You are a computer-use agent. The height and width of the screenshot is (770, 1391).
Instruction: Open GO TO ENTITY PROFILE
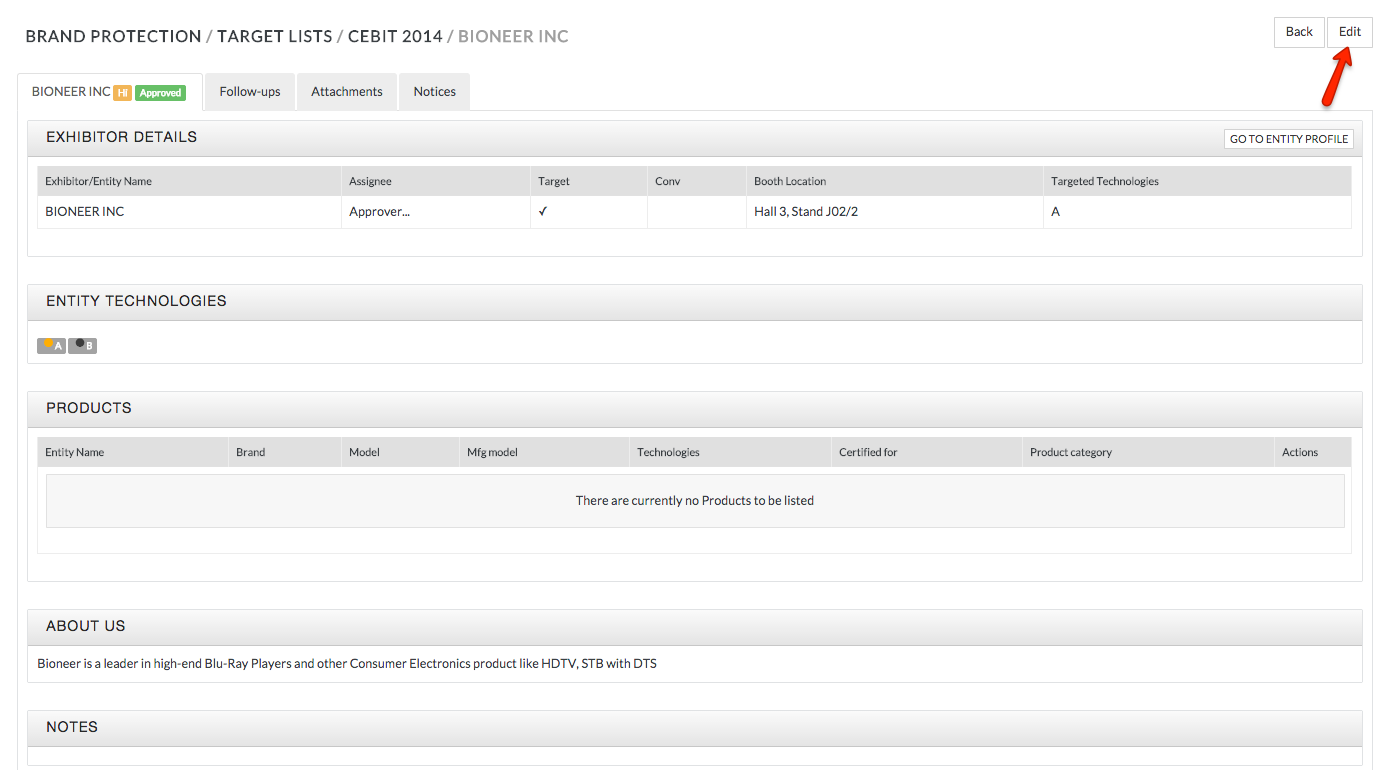tap(1288, 138)
